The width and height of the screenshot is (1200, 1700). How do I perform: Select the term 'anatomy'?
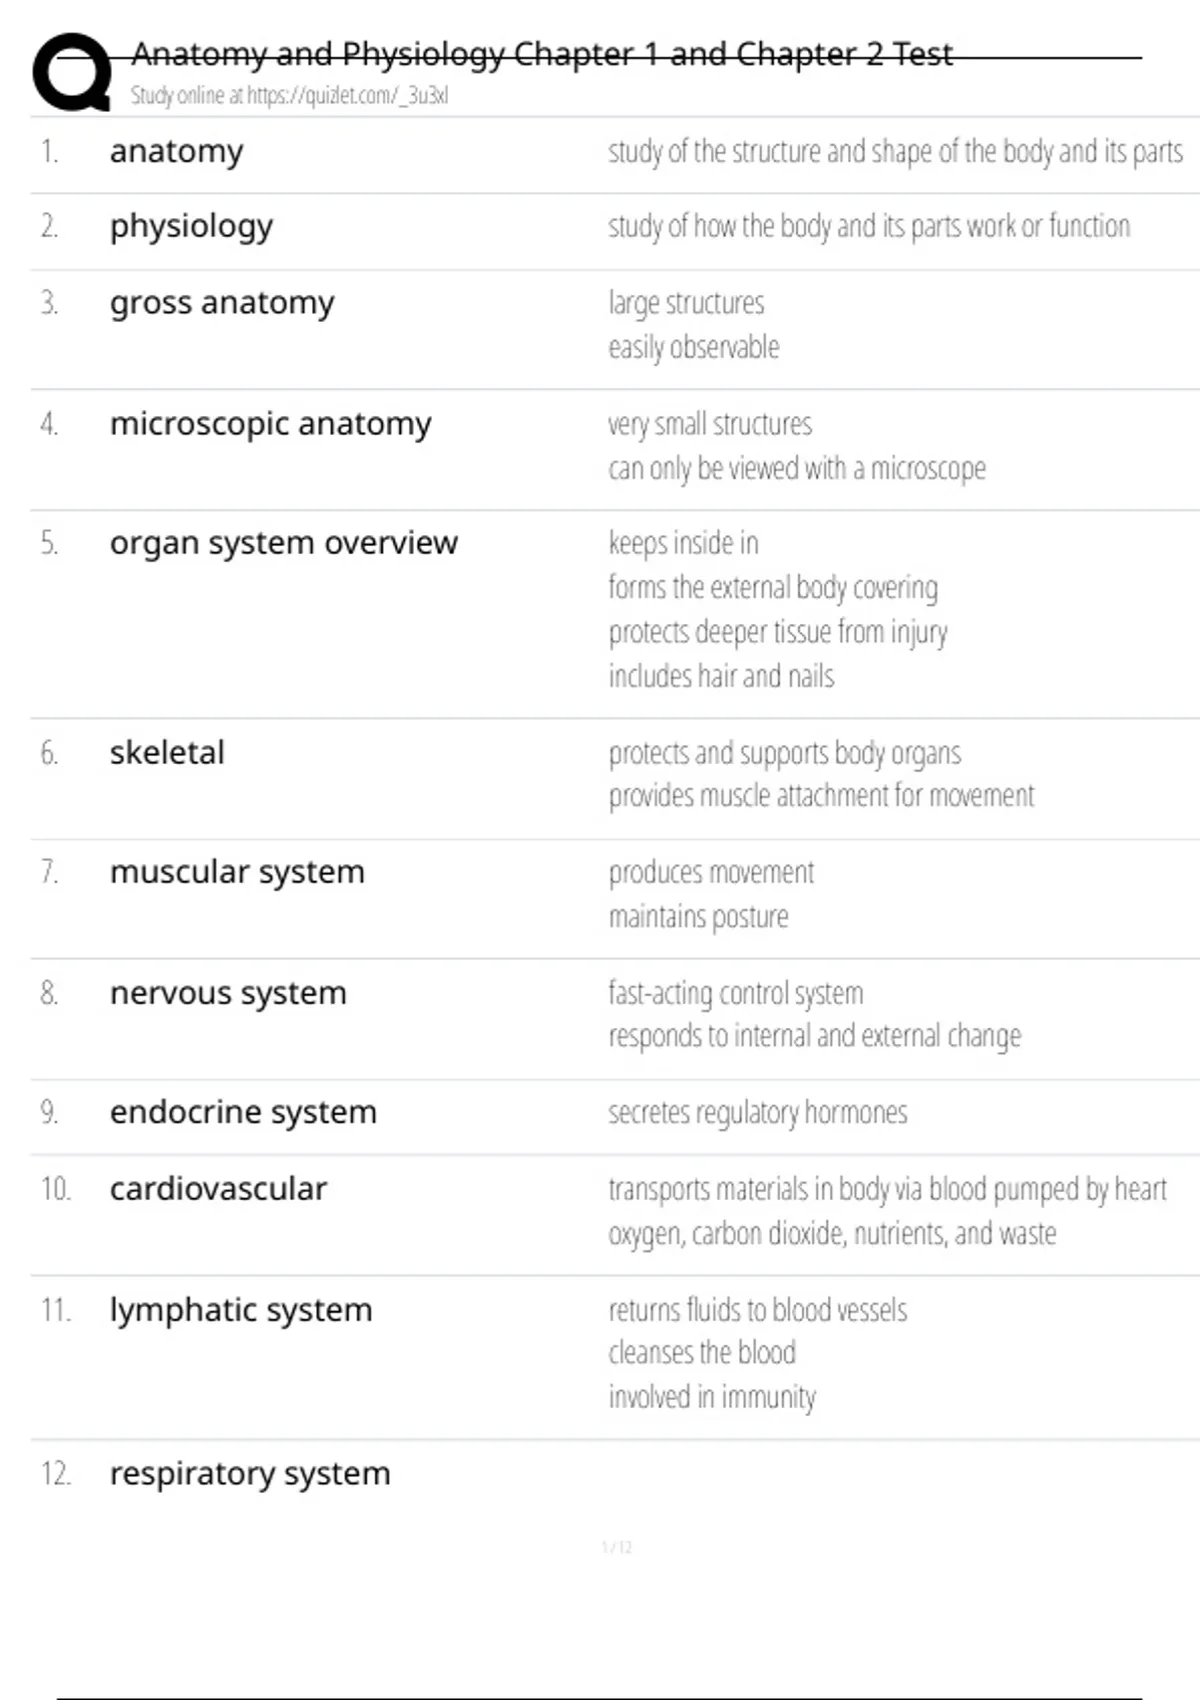pyautogui.click(x=177, y=152)
